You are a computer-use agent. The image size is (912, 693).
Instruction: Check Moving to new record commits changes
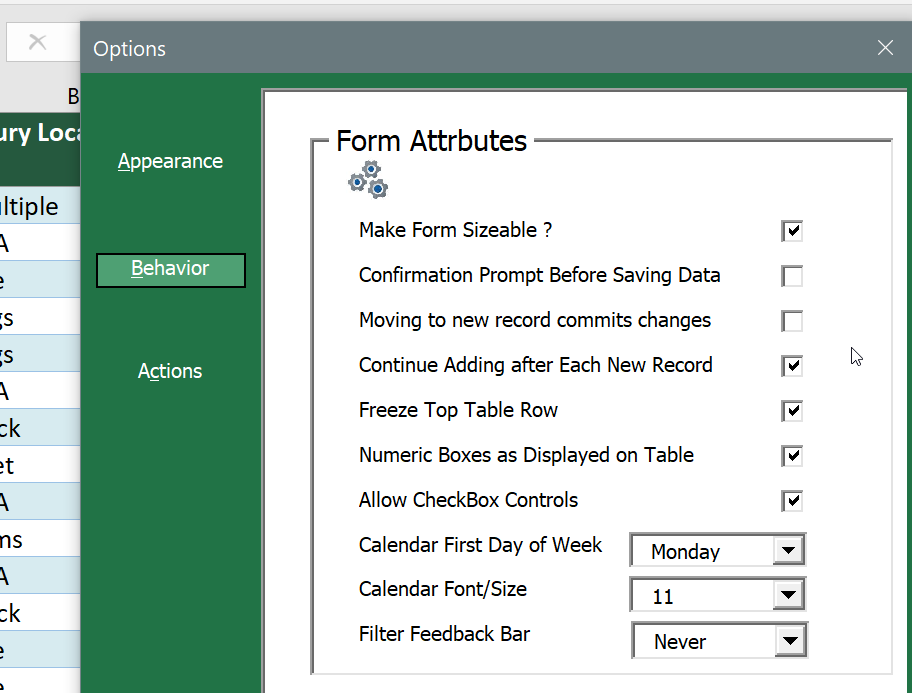point(792,321)
